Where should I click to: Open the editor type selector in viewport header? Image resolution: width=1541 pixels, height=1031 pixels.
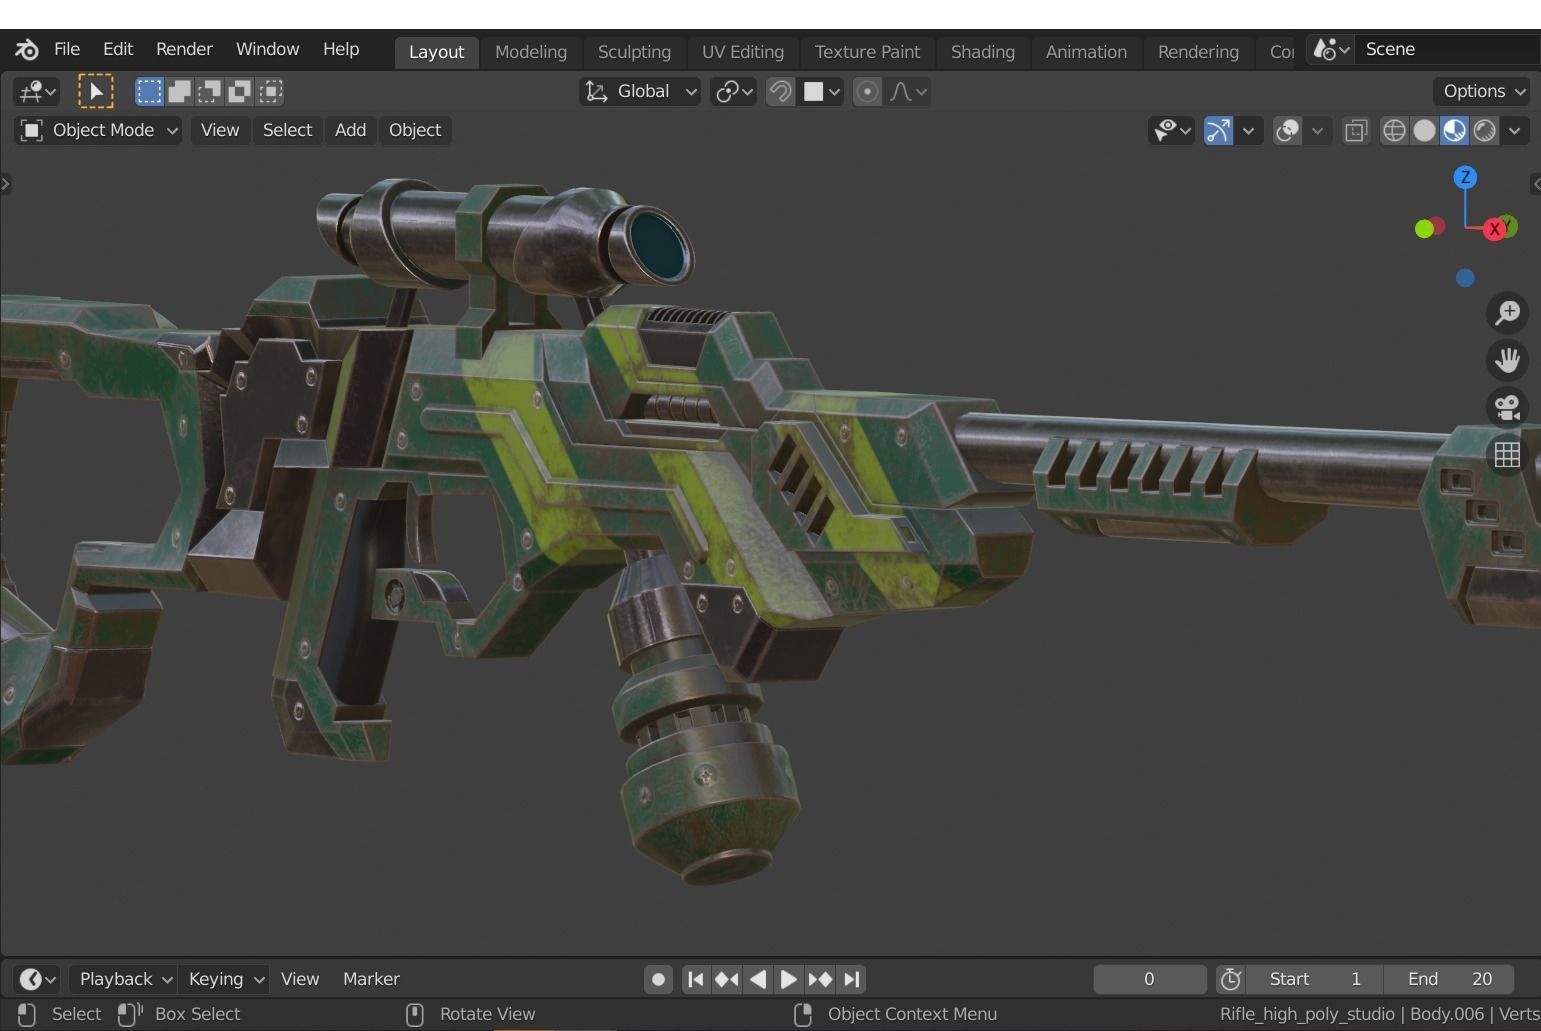(x=36, y=91)
